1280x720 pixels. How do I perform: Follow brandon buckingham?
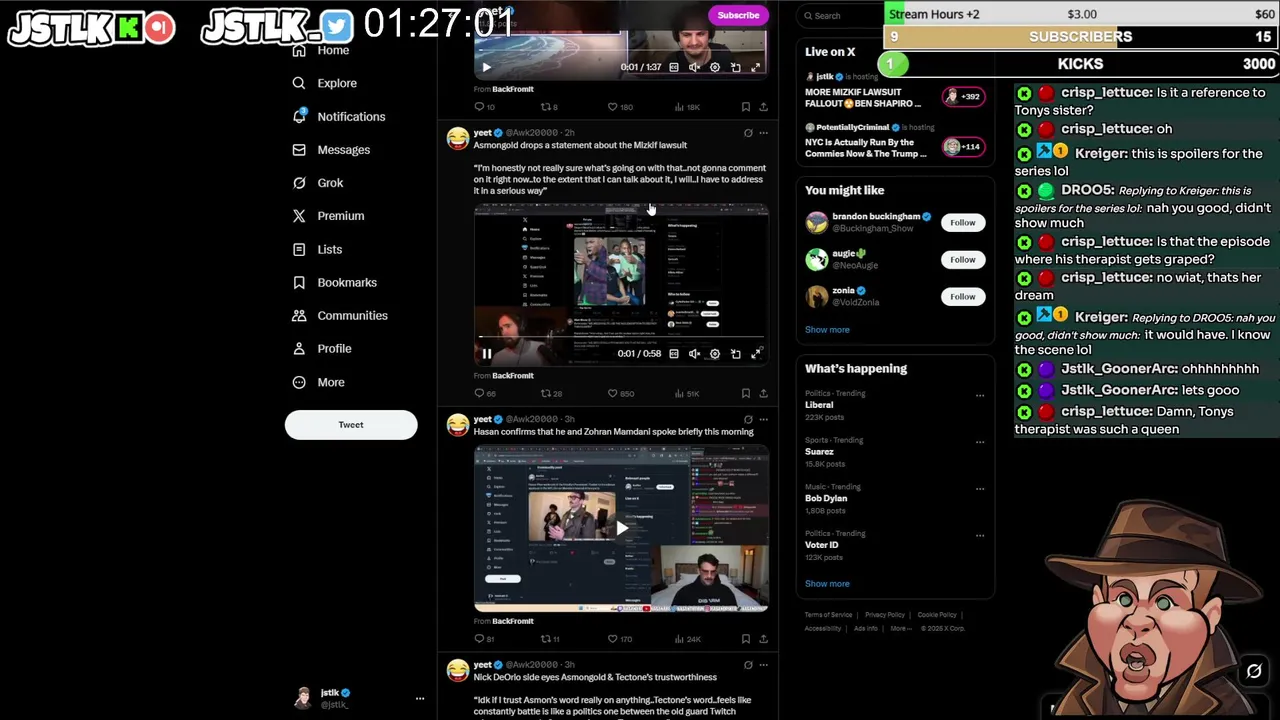(x=962, y=222)
